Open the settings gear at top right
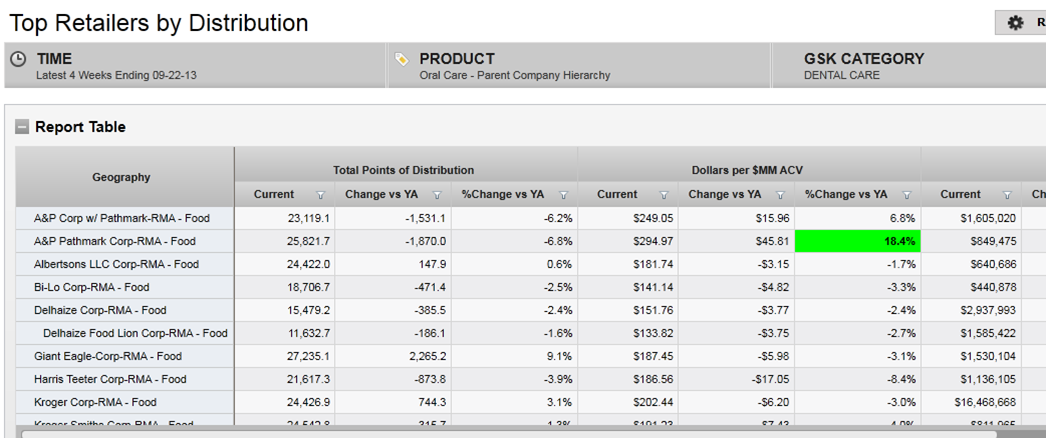 (1015, 22)
